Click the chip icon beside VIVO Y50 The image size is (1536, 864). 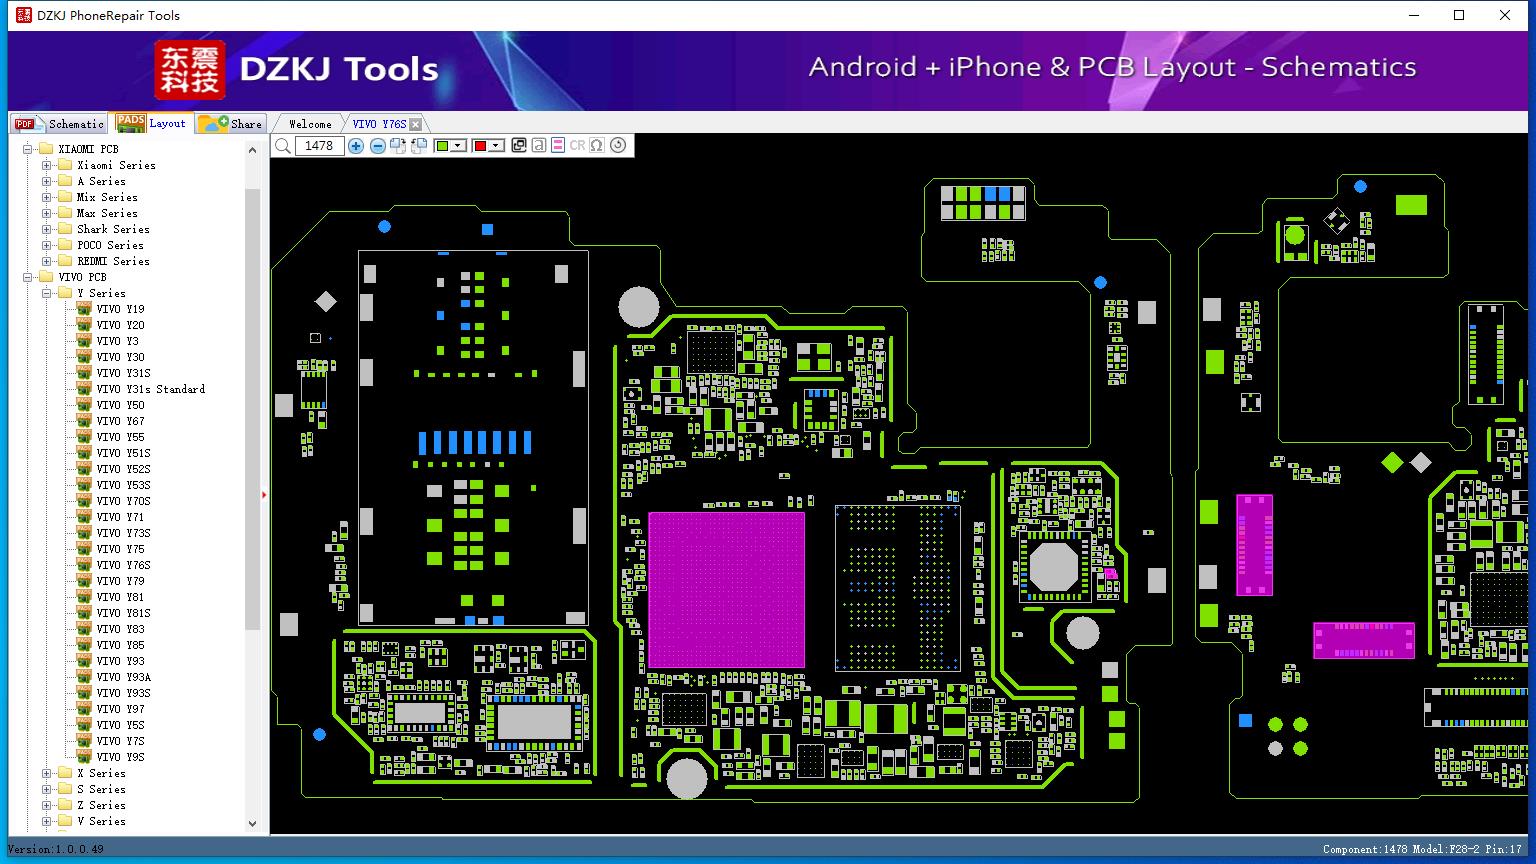click(x=84, y=405)
